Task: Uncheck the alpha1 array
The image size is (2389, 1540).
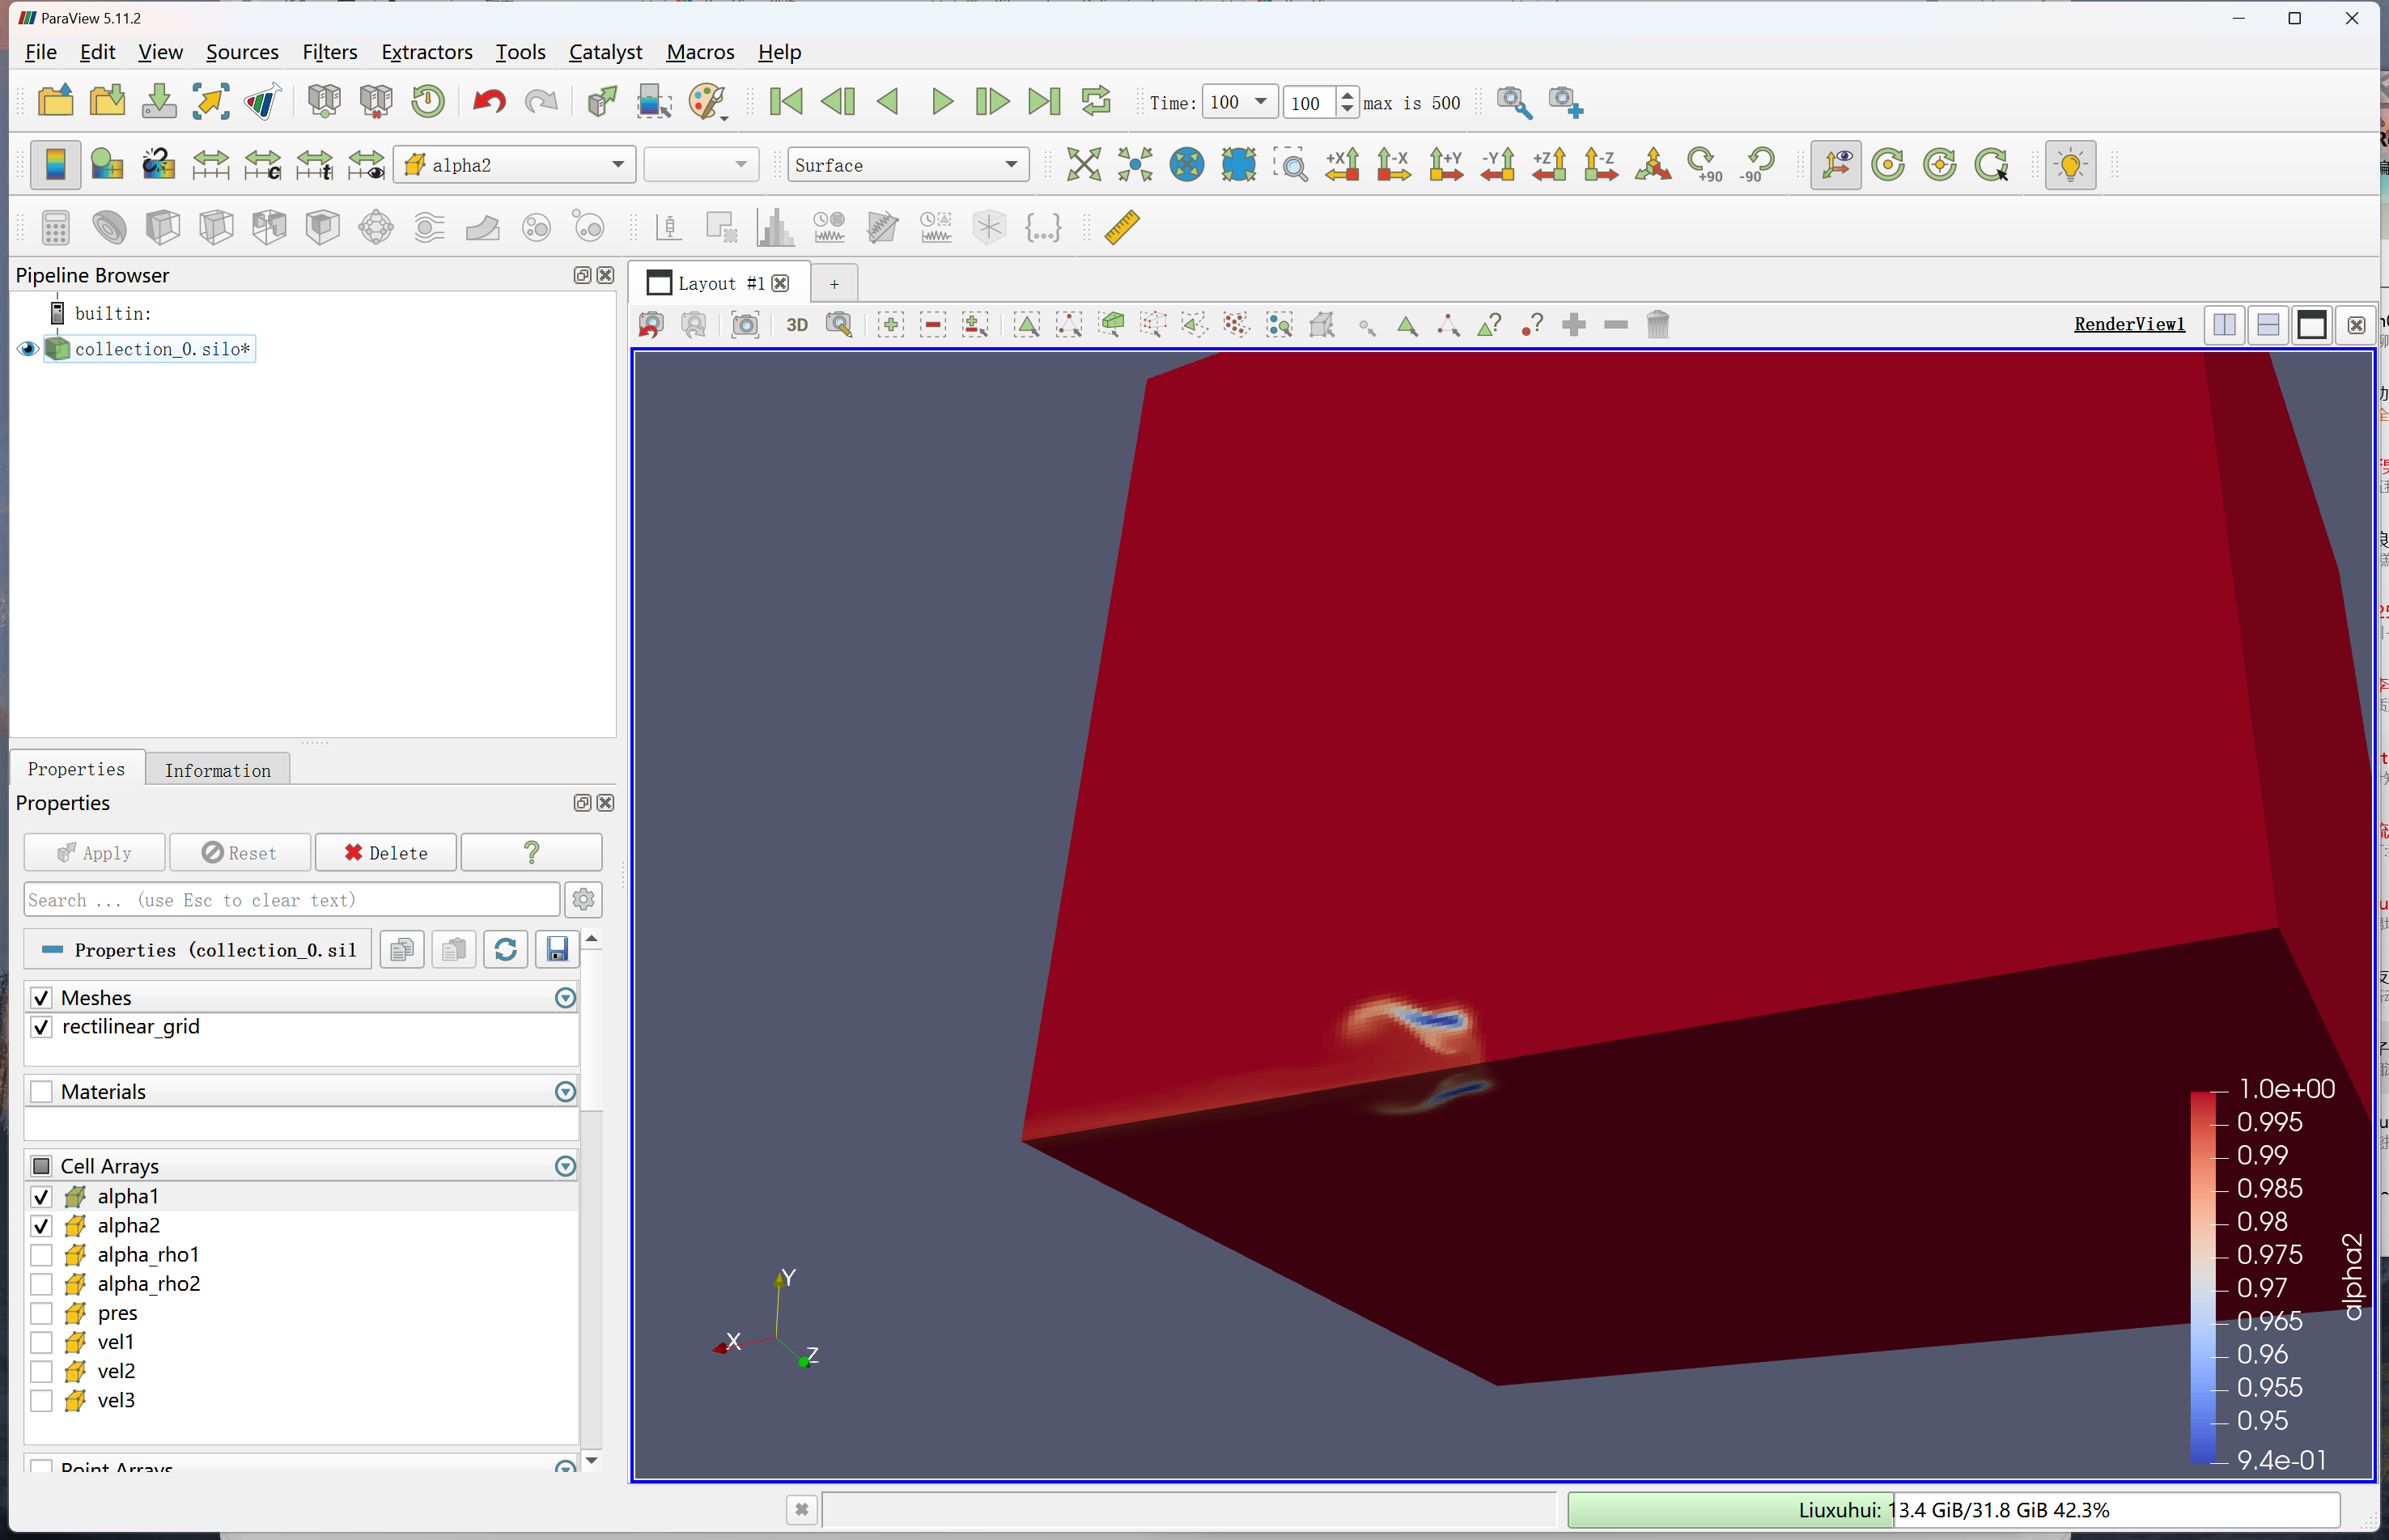Action: [x=41, y=1196]
